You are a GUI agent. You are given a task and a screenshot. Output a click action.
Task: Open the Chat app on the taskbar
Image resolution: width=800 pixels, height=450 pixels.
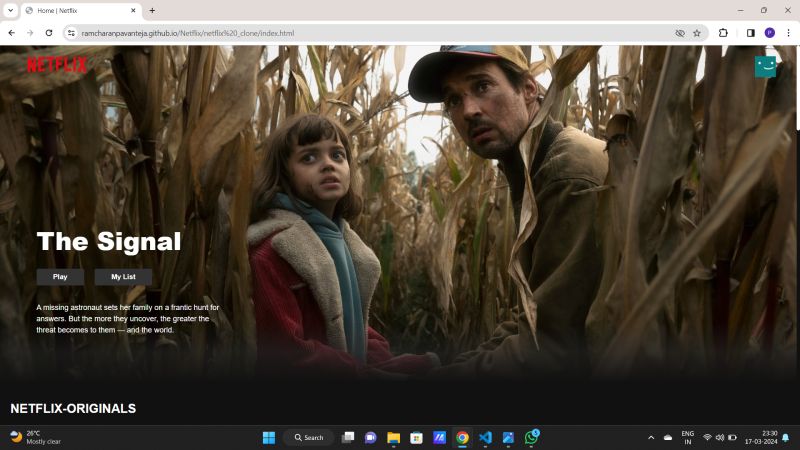click(370, 438)
